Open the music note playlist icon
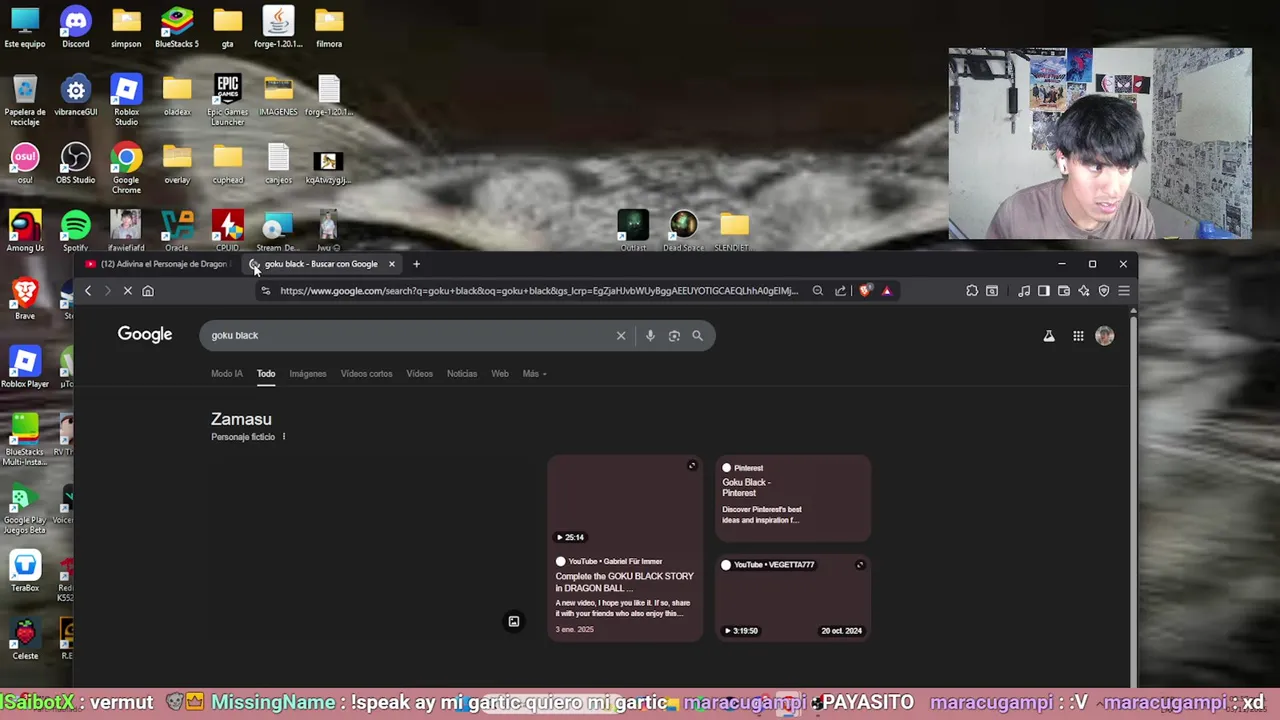The width and height of the screenshot is (1280, 720). click(x=1024, y=291)
